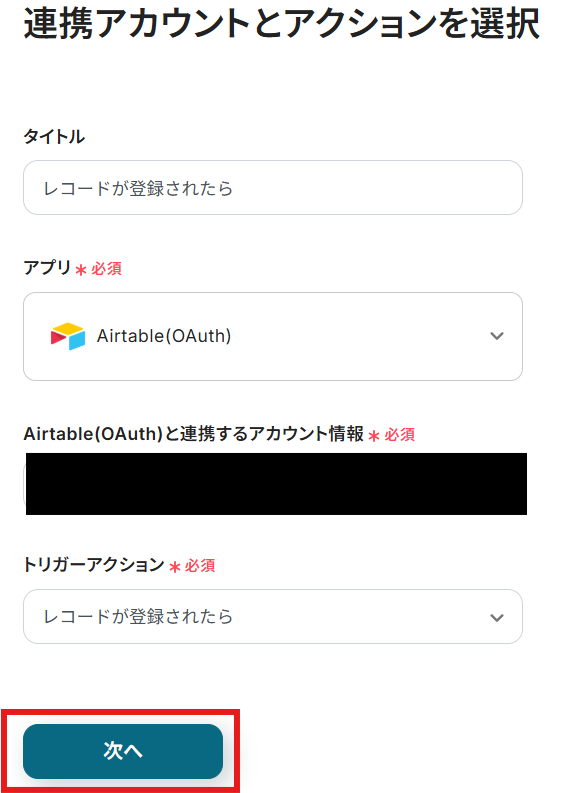The width and height of the screenshot is (569, 793).
Task: Click the 必須 marker next to アカウント情報
Action: point(400,434)
